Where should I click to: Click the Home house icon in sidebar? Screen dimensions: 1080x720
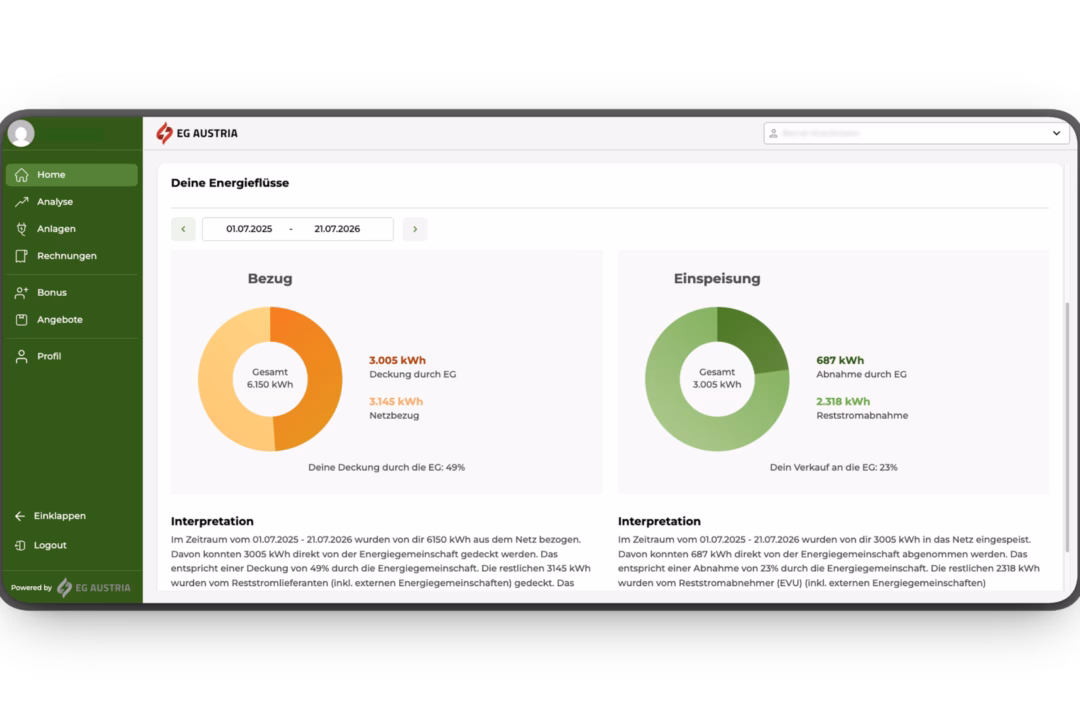click(21, 175)
